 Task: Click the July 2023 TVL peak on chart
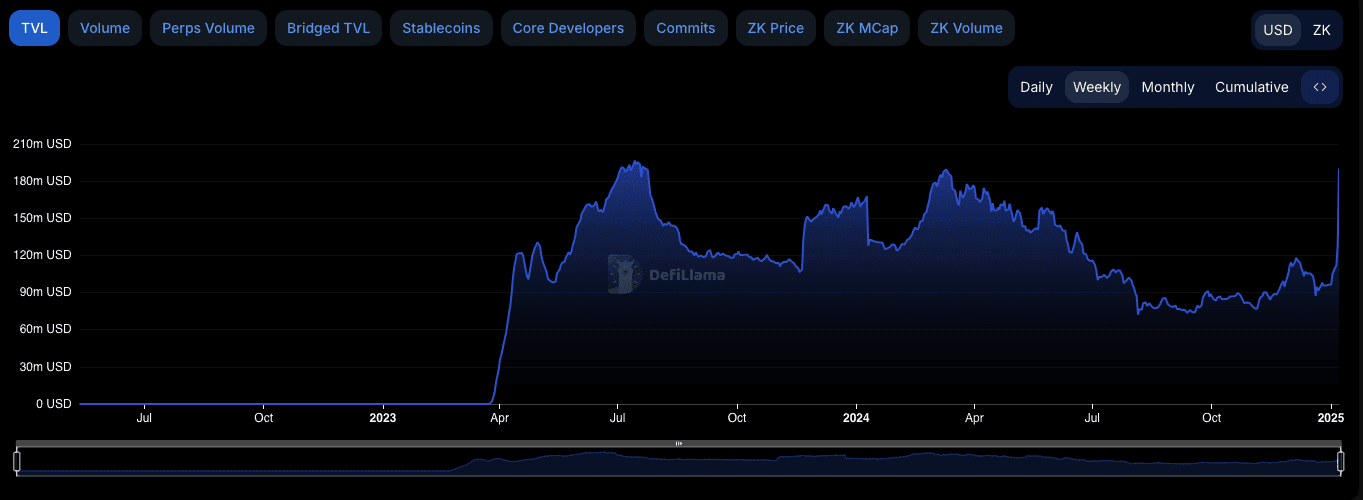[635, 163]
